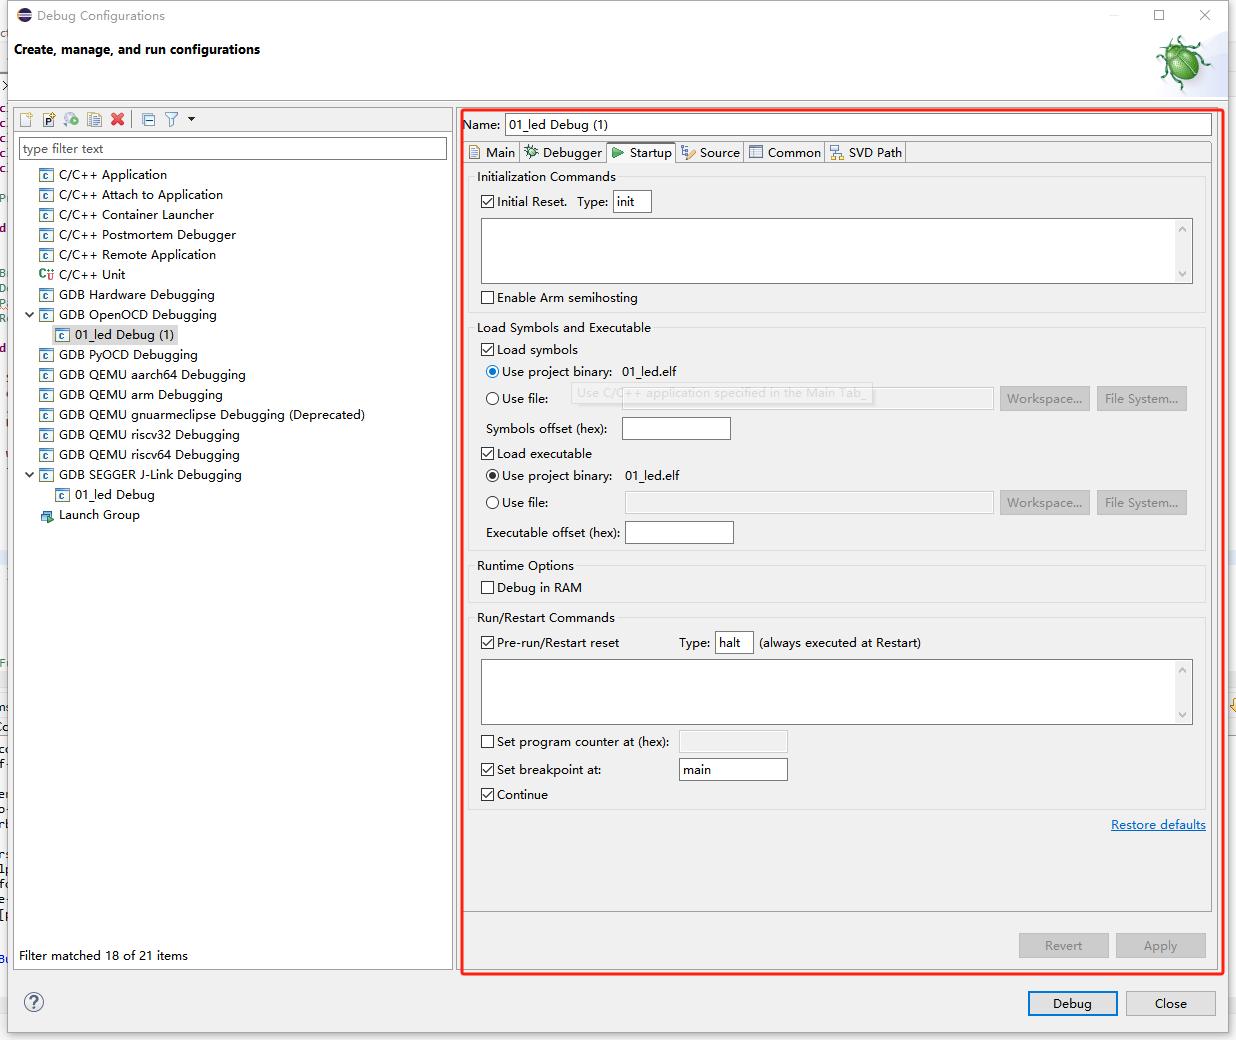Click the Startup tab
The height and width of the screenshot is (1040, 1236).
pos(641,152)
